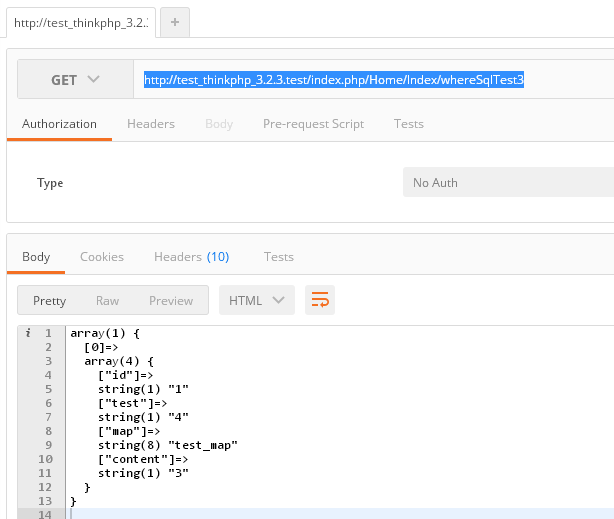The image size is (614, 519).
Task: Open the response Tests tab
Action: (279, 257)
